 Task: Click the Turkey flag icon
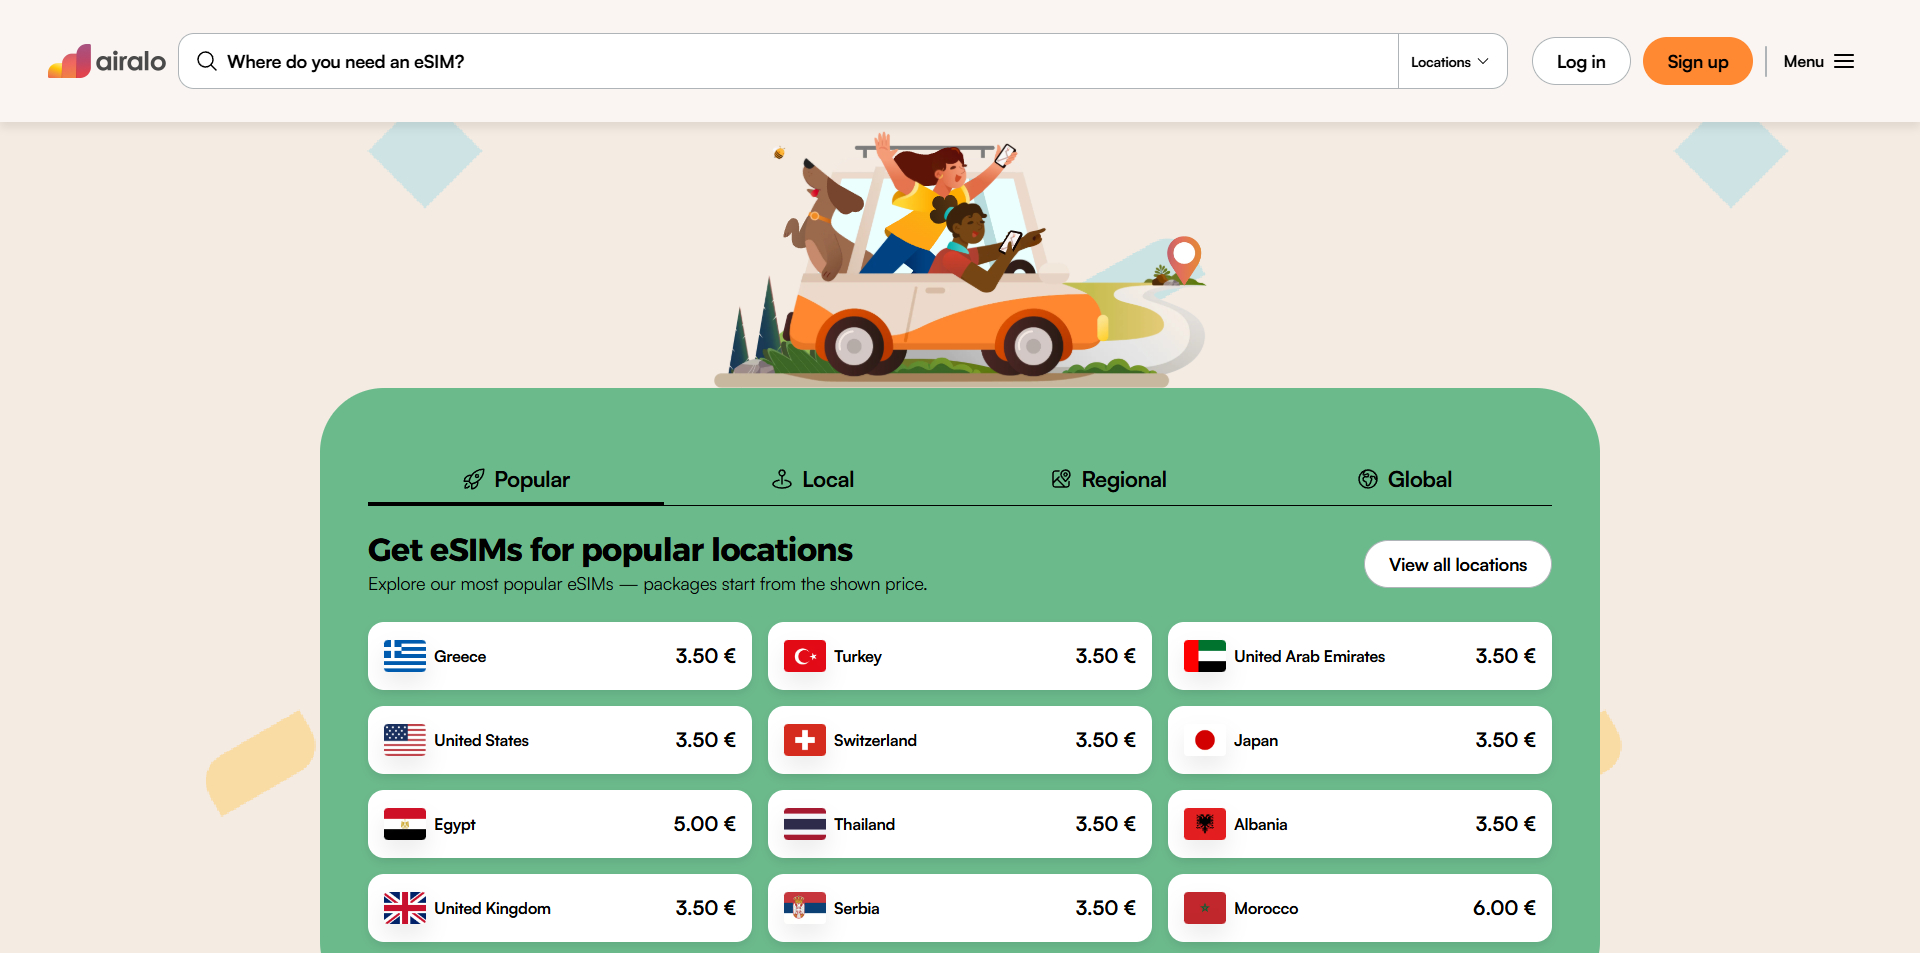[x=804, y=656]
